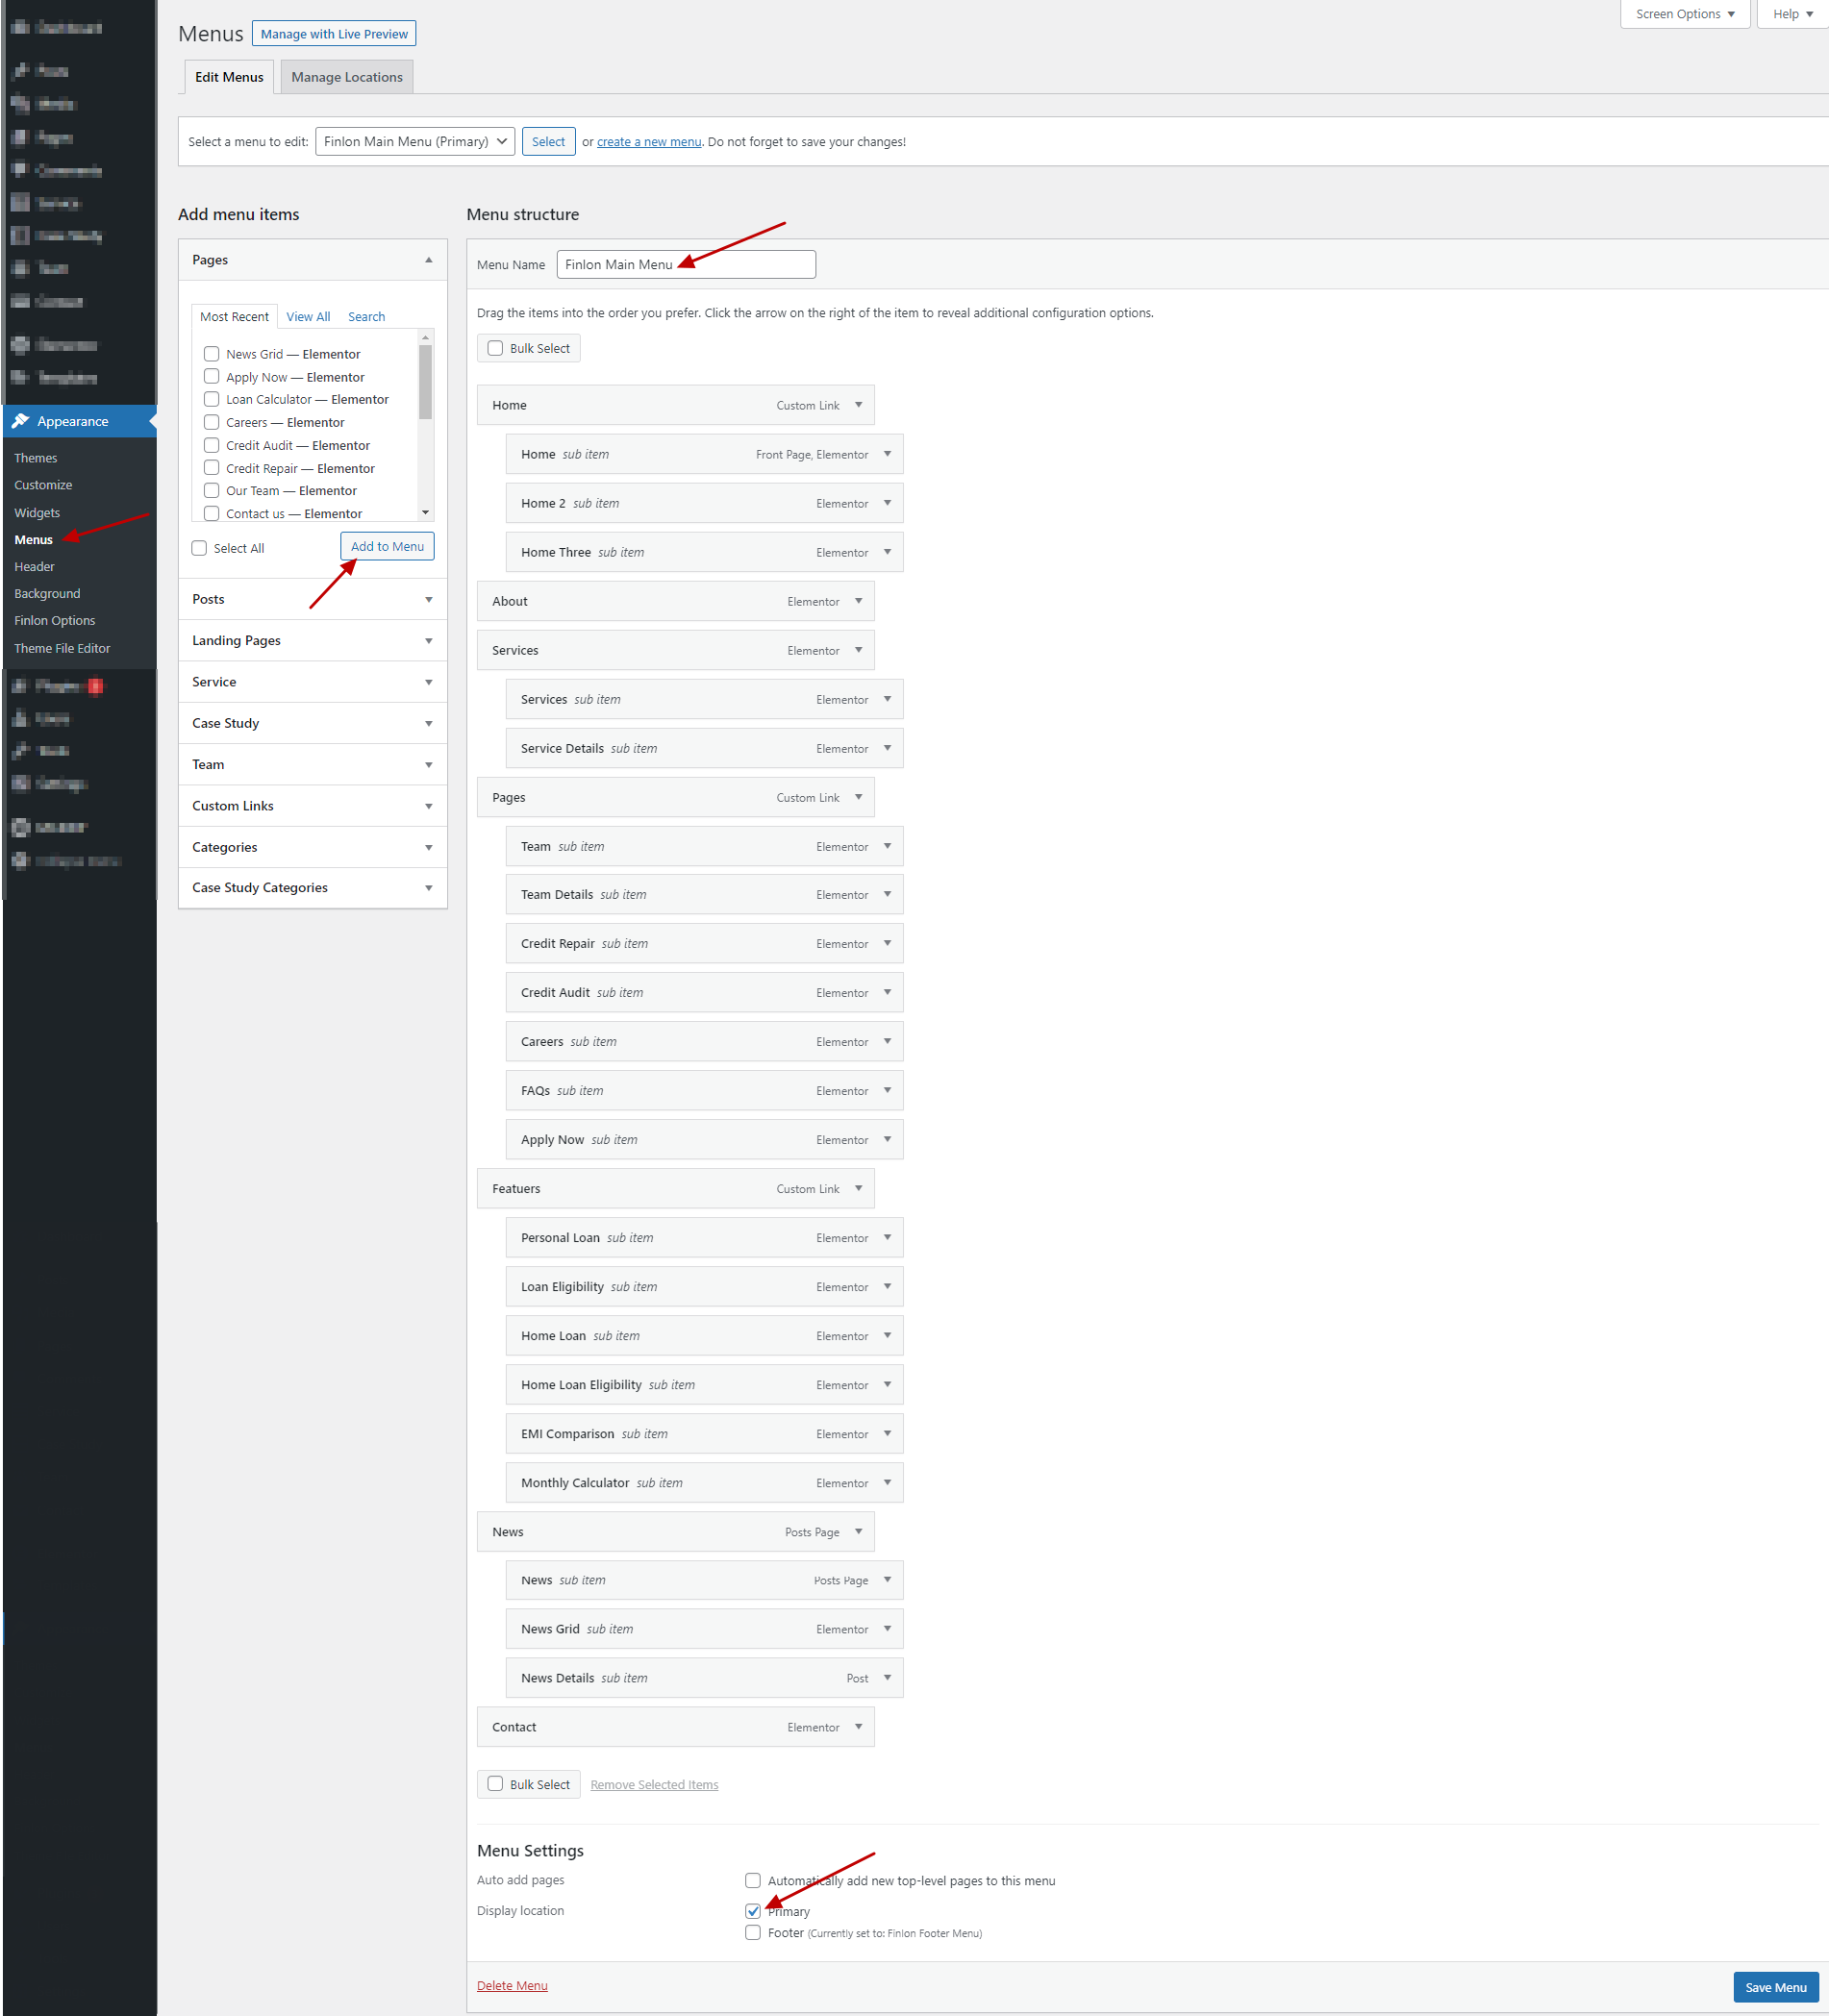Screen dimensions: 1829x2016
Task: Check the News Grid — Elementor checkbox
Action: (x=212, y=354)
